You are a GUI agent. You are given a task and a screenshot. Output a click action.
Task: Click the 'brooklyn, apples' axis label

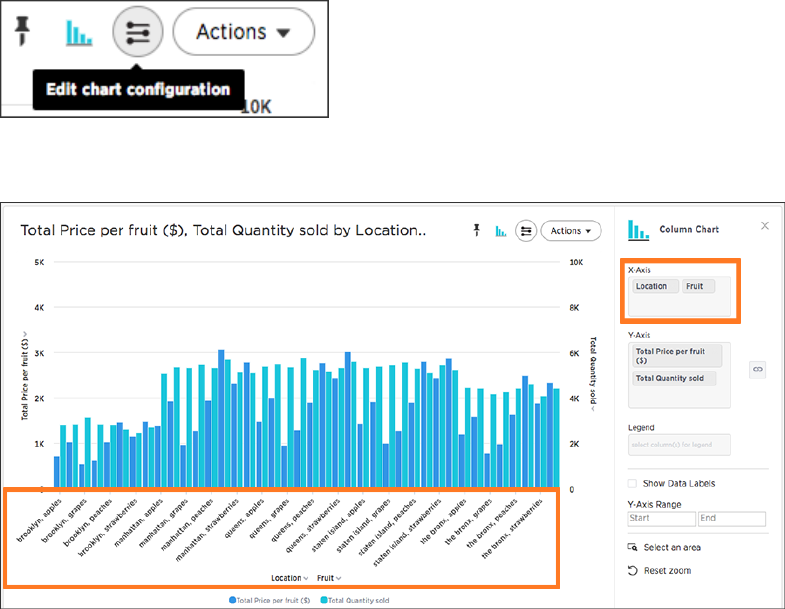[39, 520]
